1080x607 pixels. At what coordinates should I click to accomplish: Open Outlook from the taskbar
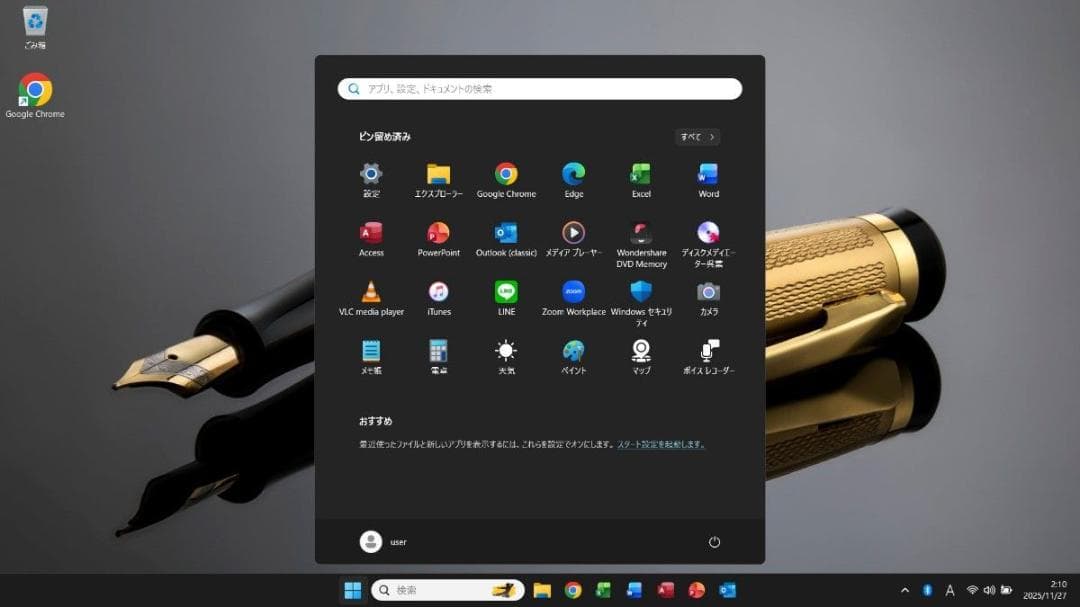pyautogui.click(x=726, y=590)
